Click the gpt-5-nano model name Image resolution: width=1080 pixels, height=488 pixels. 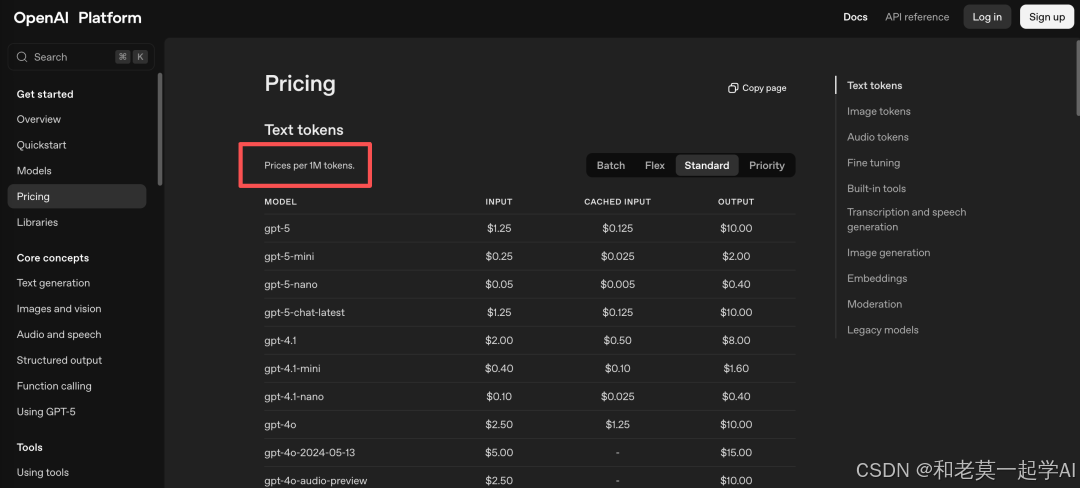point(291,284)
